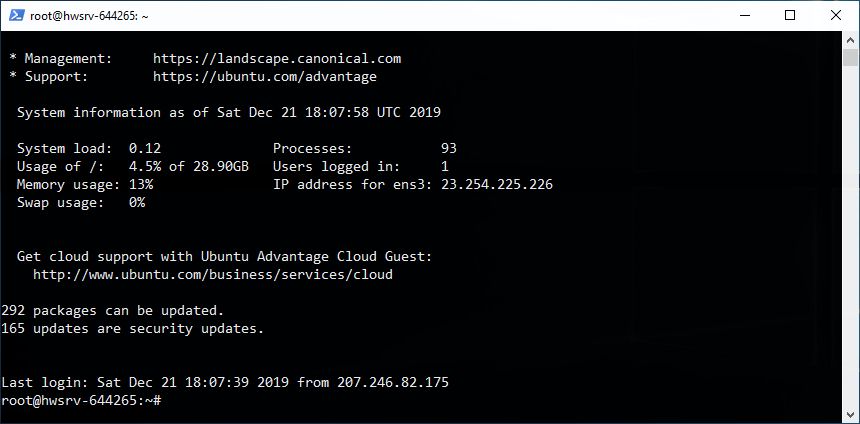
Task: Click the Memory usage 13% value
Action: pos(141,185)
